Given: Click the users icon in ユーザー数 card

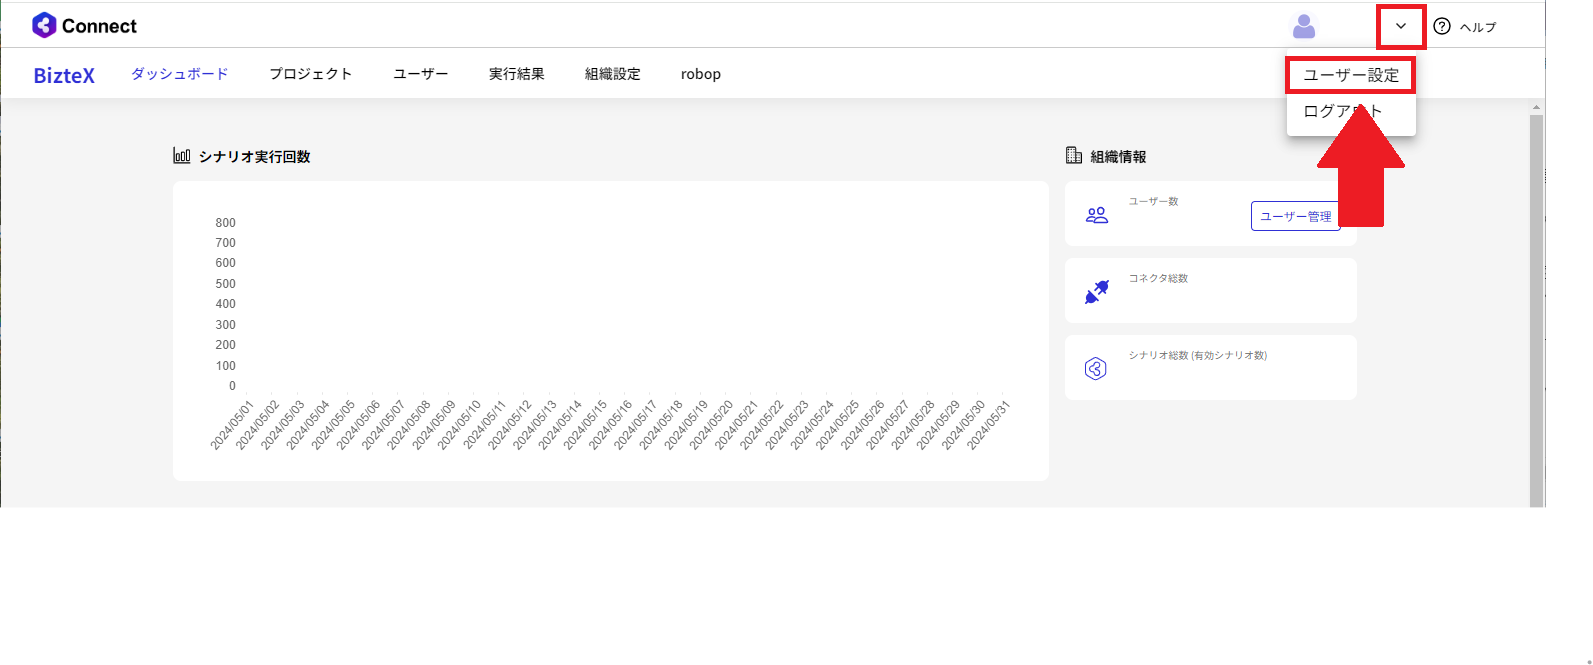Looking at the screenshot, I should (x=1097, y=215).
